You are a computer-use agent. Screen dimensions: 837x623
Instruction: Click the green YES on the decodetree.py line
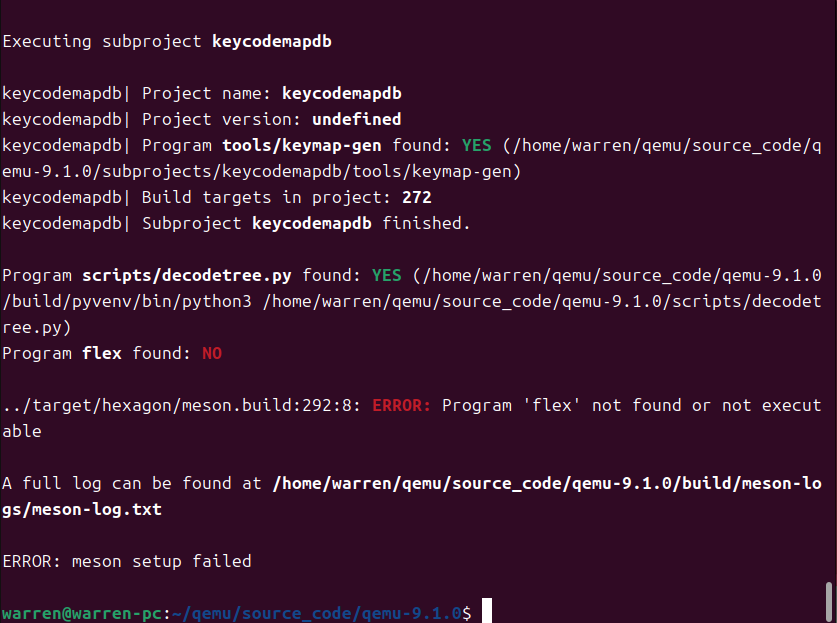point(386,275)
